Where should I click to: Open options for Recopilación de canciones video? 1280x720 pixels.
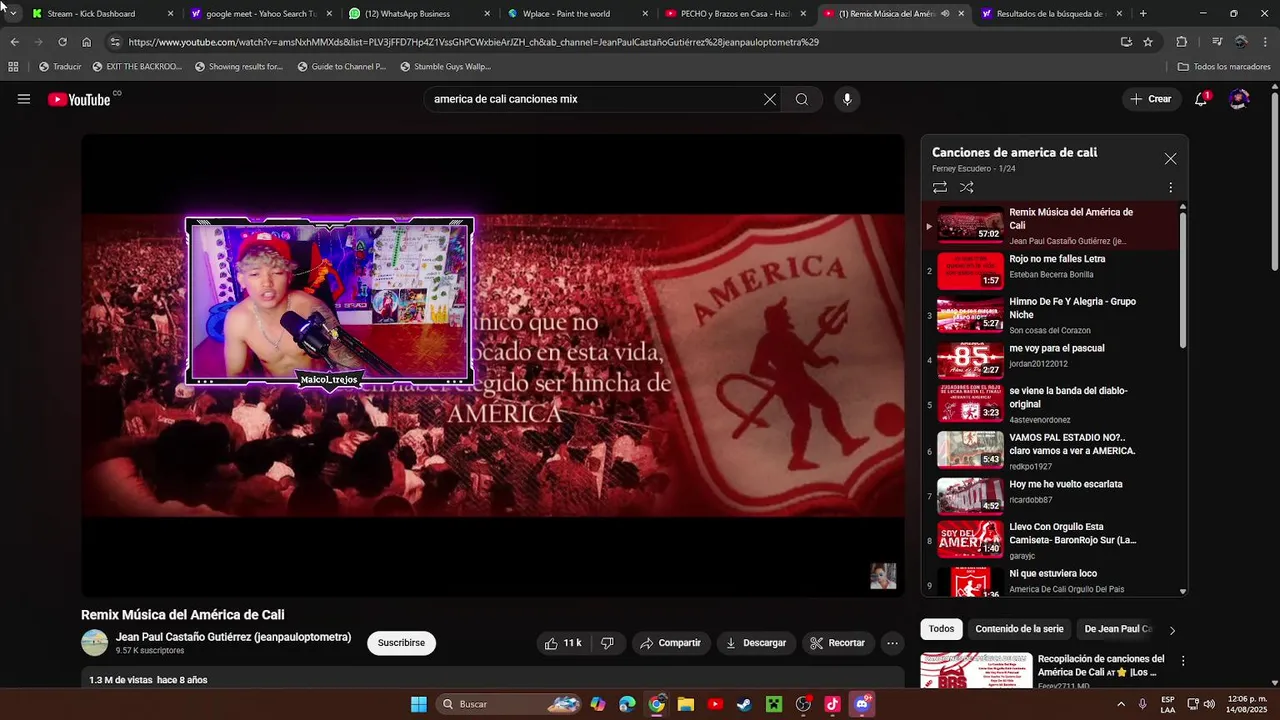1183,661
